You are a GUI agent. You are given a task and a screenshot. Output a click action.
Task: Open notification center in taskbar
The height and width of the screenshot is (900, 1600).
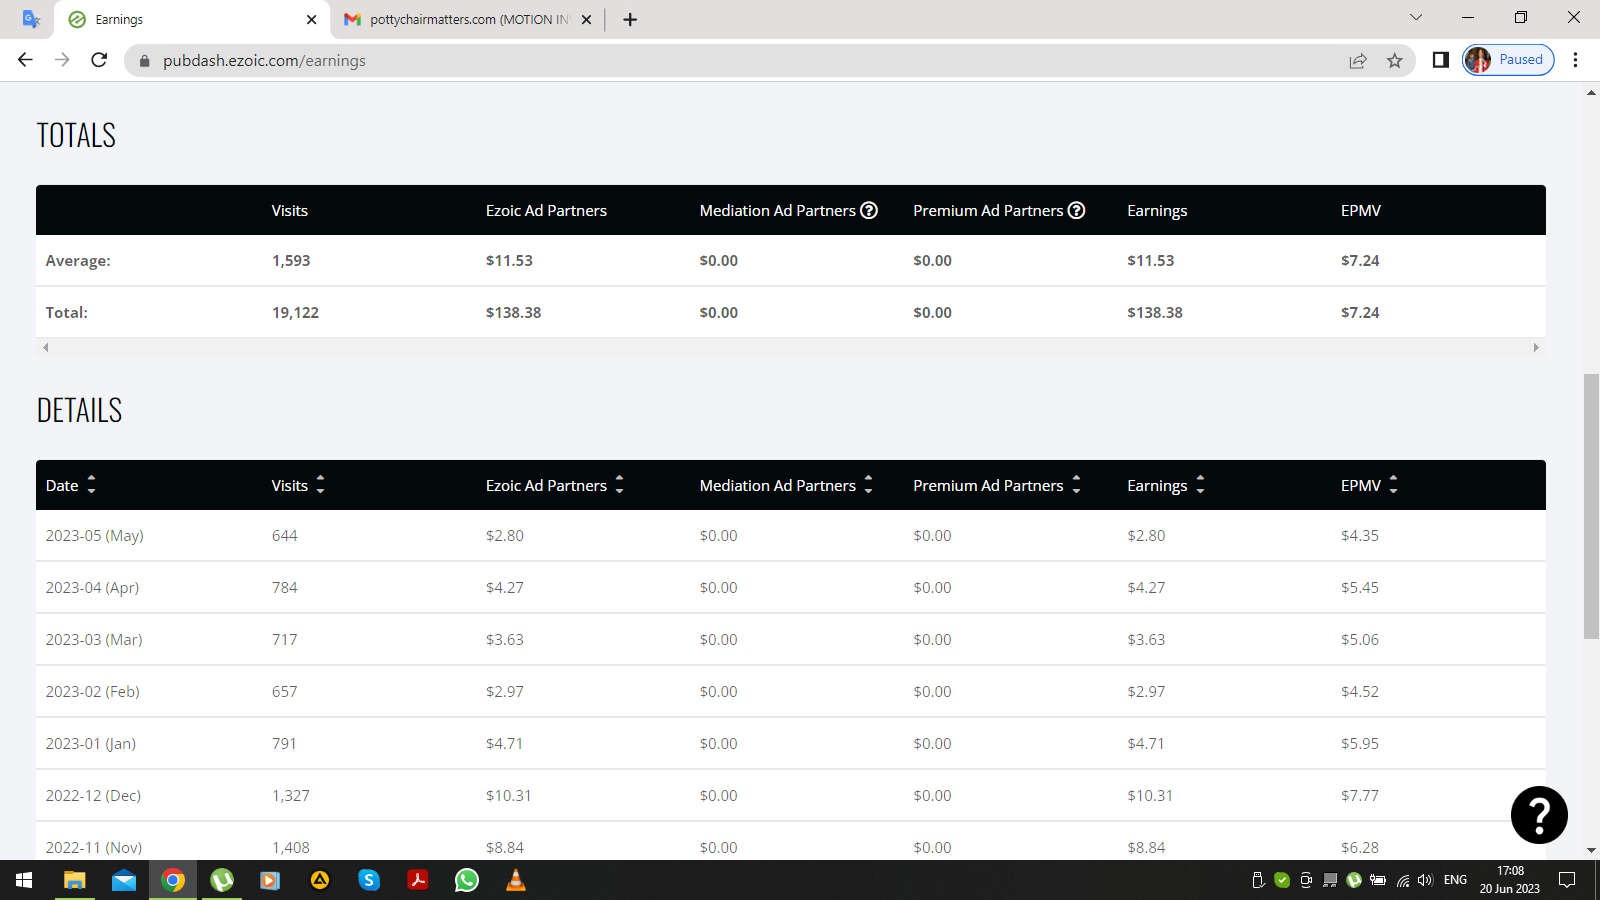[x=1567, y=880]
